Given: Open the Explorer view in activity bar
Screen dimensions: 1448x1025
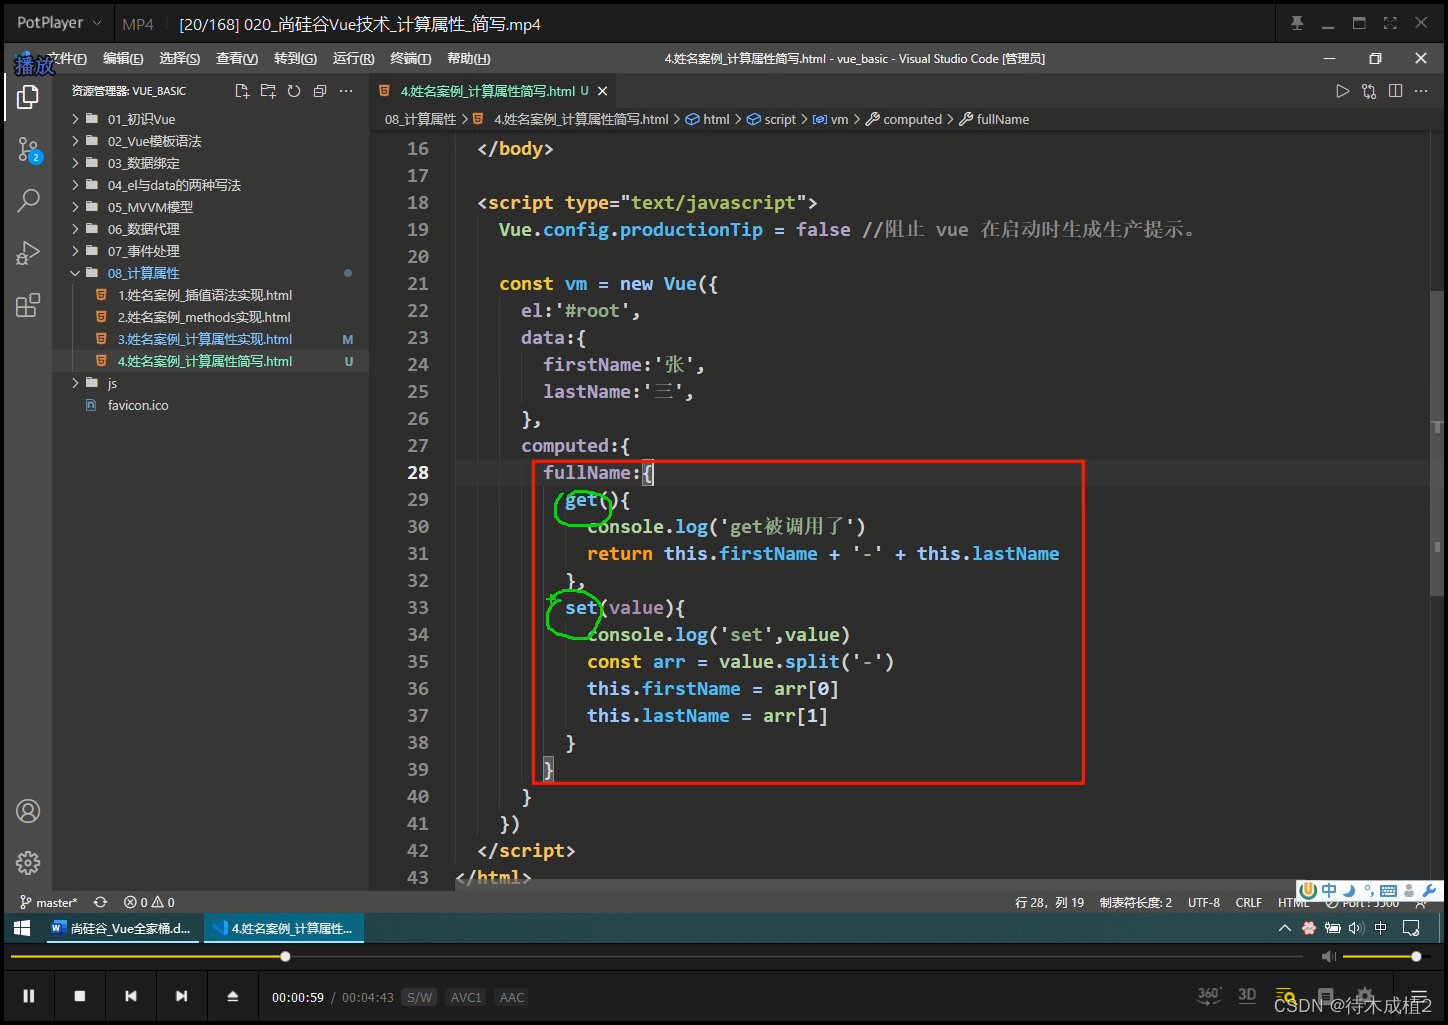Looking at the screenshot, I should (28, 97).
